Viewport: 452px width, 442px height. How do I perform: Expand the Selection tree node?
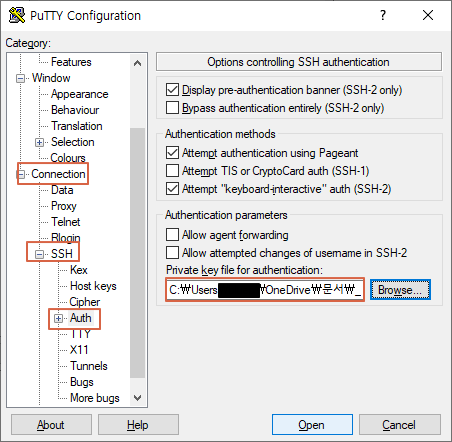39,143
